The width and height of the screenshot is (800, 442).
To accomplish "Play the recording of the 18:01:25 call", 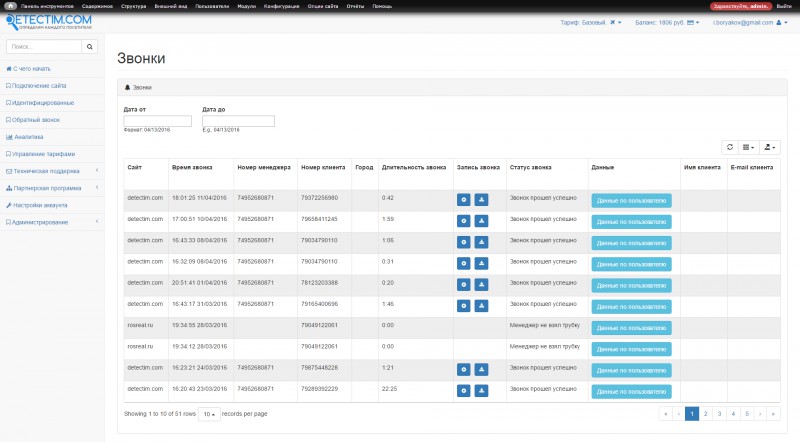I will 463,199.
